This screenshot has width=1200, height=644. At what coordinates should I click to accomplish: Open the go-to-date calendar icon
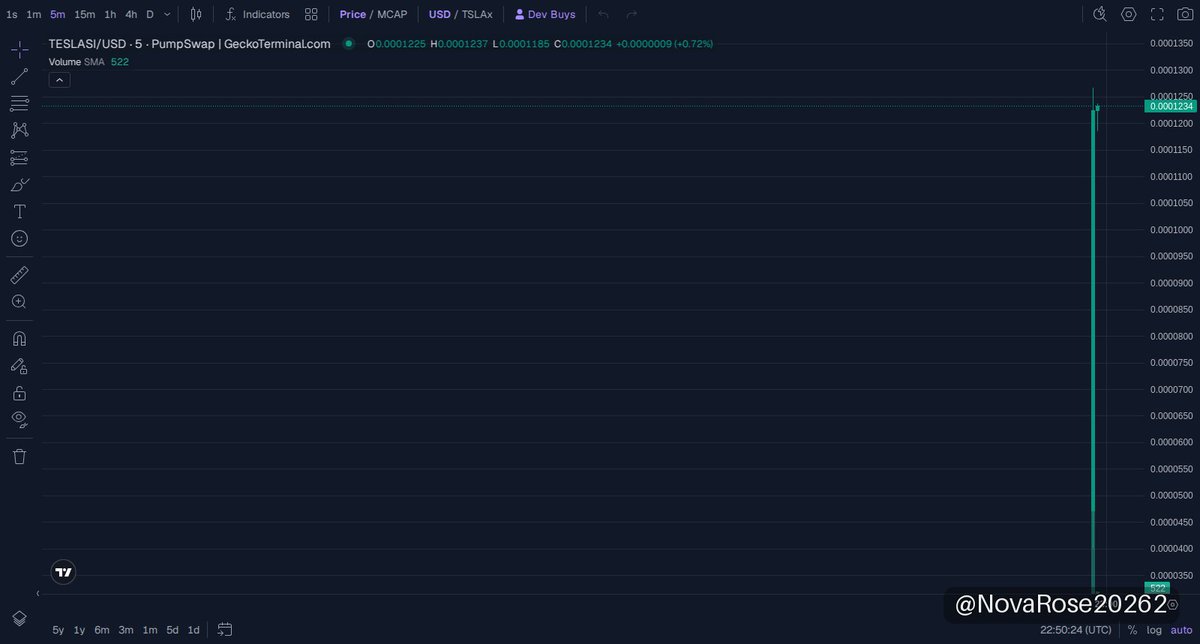(225, 630)
